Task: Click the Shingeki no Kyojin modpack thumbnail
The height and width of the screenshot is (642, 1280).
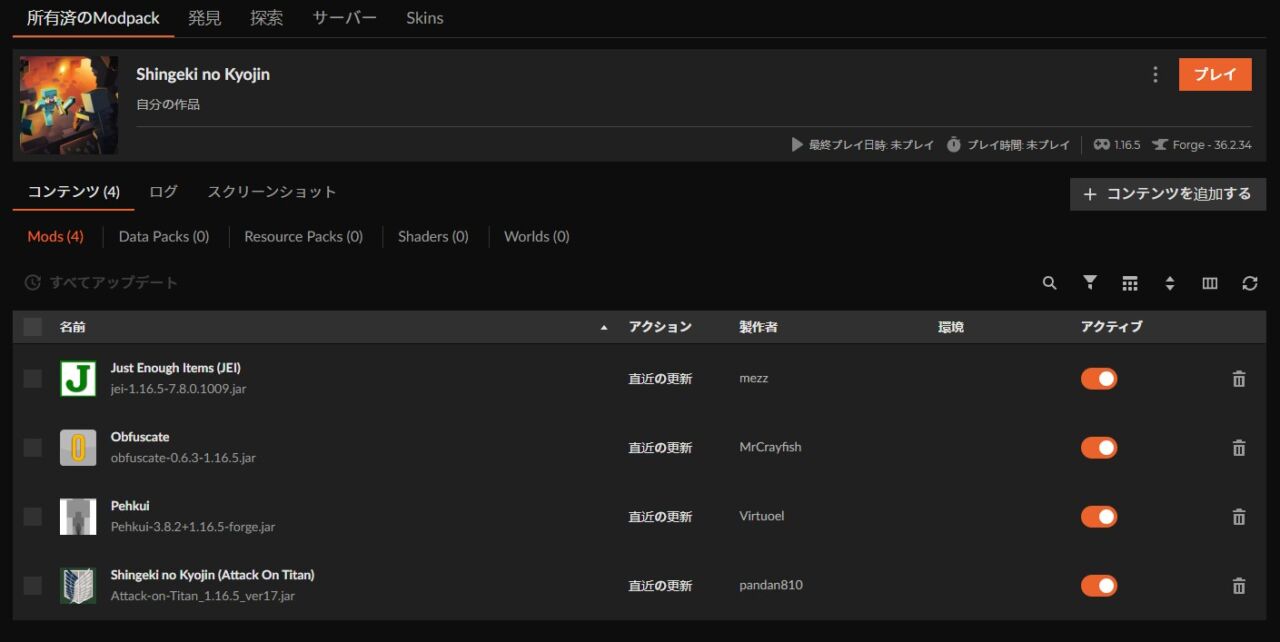Action: [69, 105]
